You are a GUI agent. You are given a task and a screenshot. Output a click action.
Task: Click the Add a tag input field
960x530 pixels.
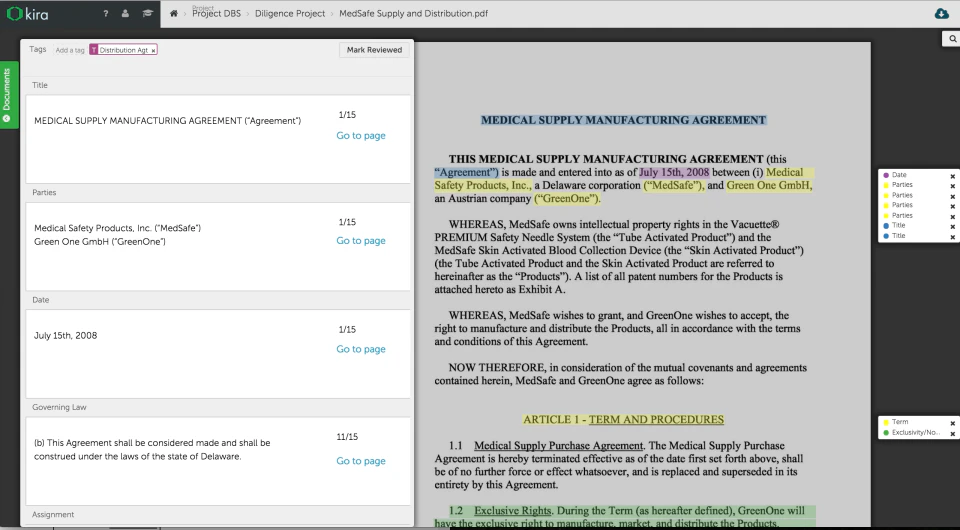[x=70, y=50]
